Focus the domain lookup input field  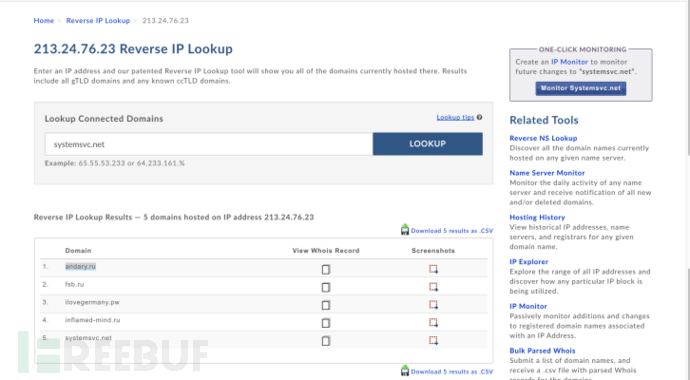[x=209, y=144]
